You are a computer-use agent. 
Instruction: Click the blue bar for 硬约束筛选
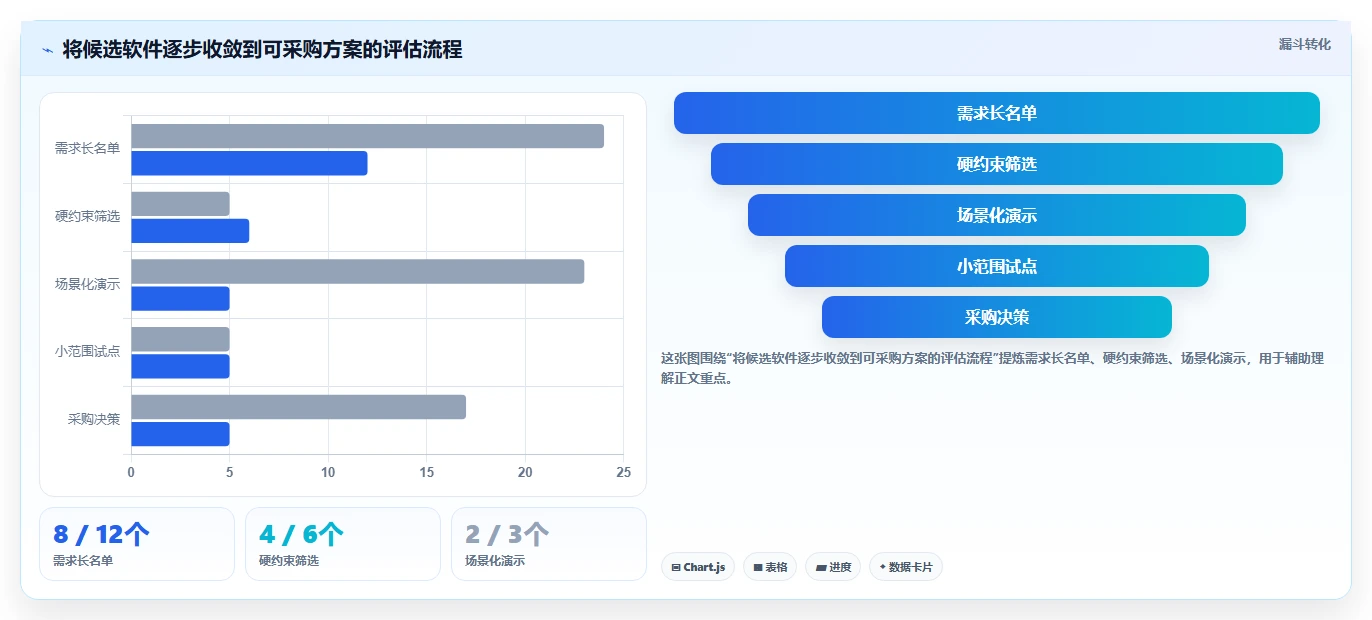tap(190, 231)
